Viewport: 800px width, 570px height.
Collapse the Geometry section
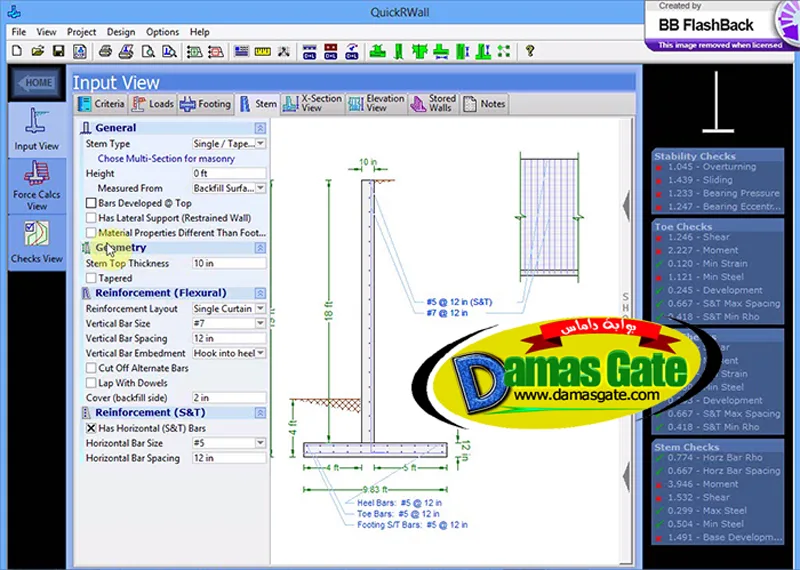pyautogui.click(x=260, y=248)
